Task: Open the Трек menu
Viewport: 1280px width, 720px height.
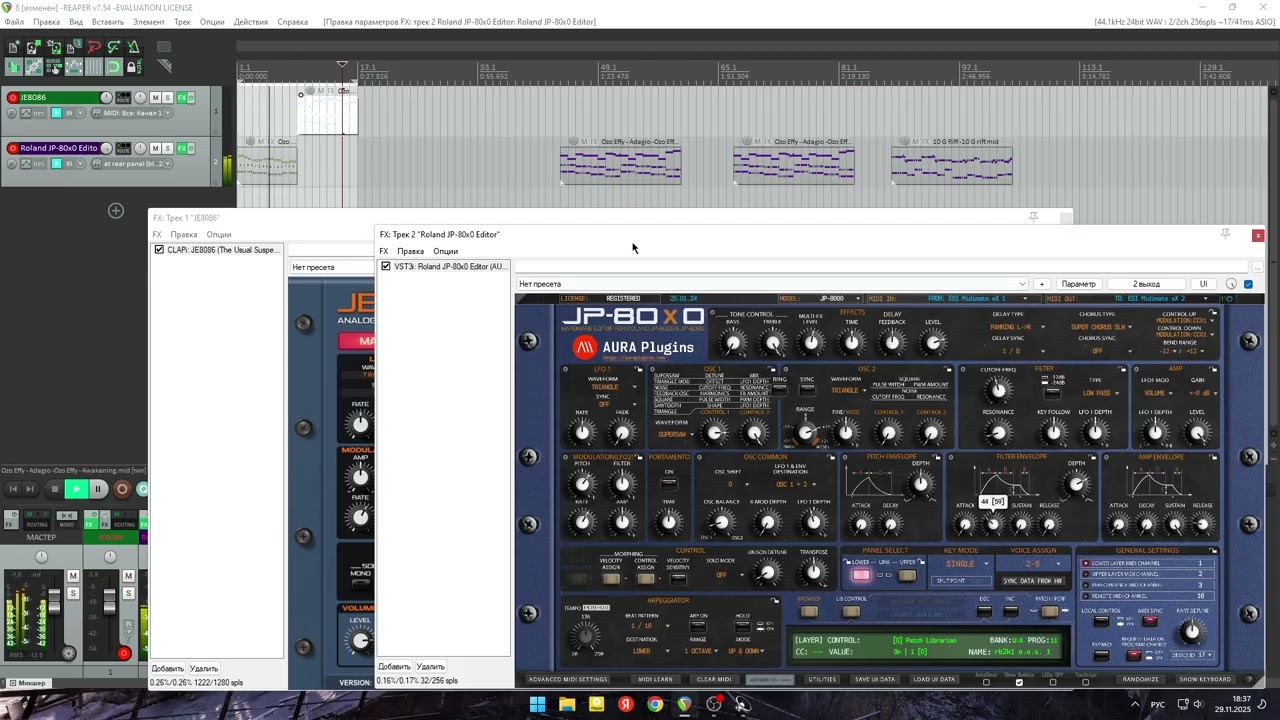Action: click(182, 22)
